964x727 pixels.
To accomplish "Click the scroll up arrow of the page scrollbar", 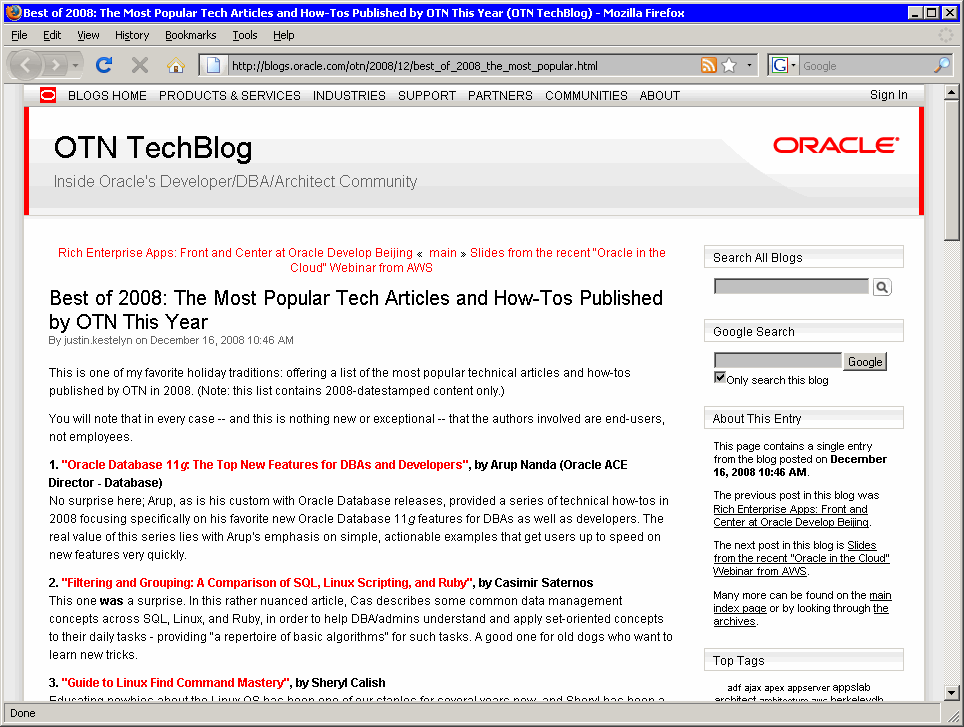I will point(952,93).
